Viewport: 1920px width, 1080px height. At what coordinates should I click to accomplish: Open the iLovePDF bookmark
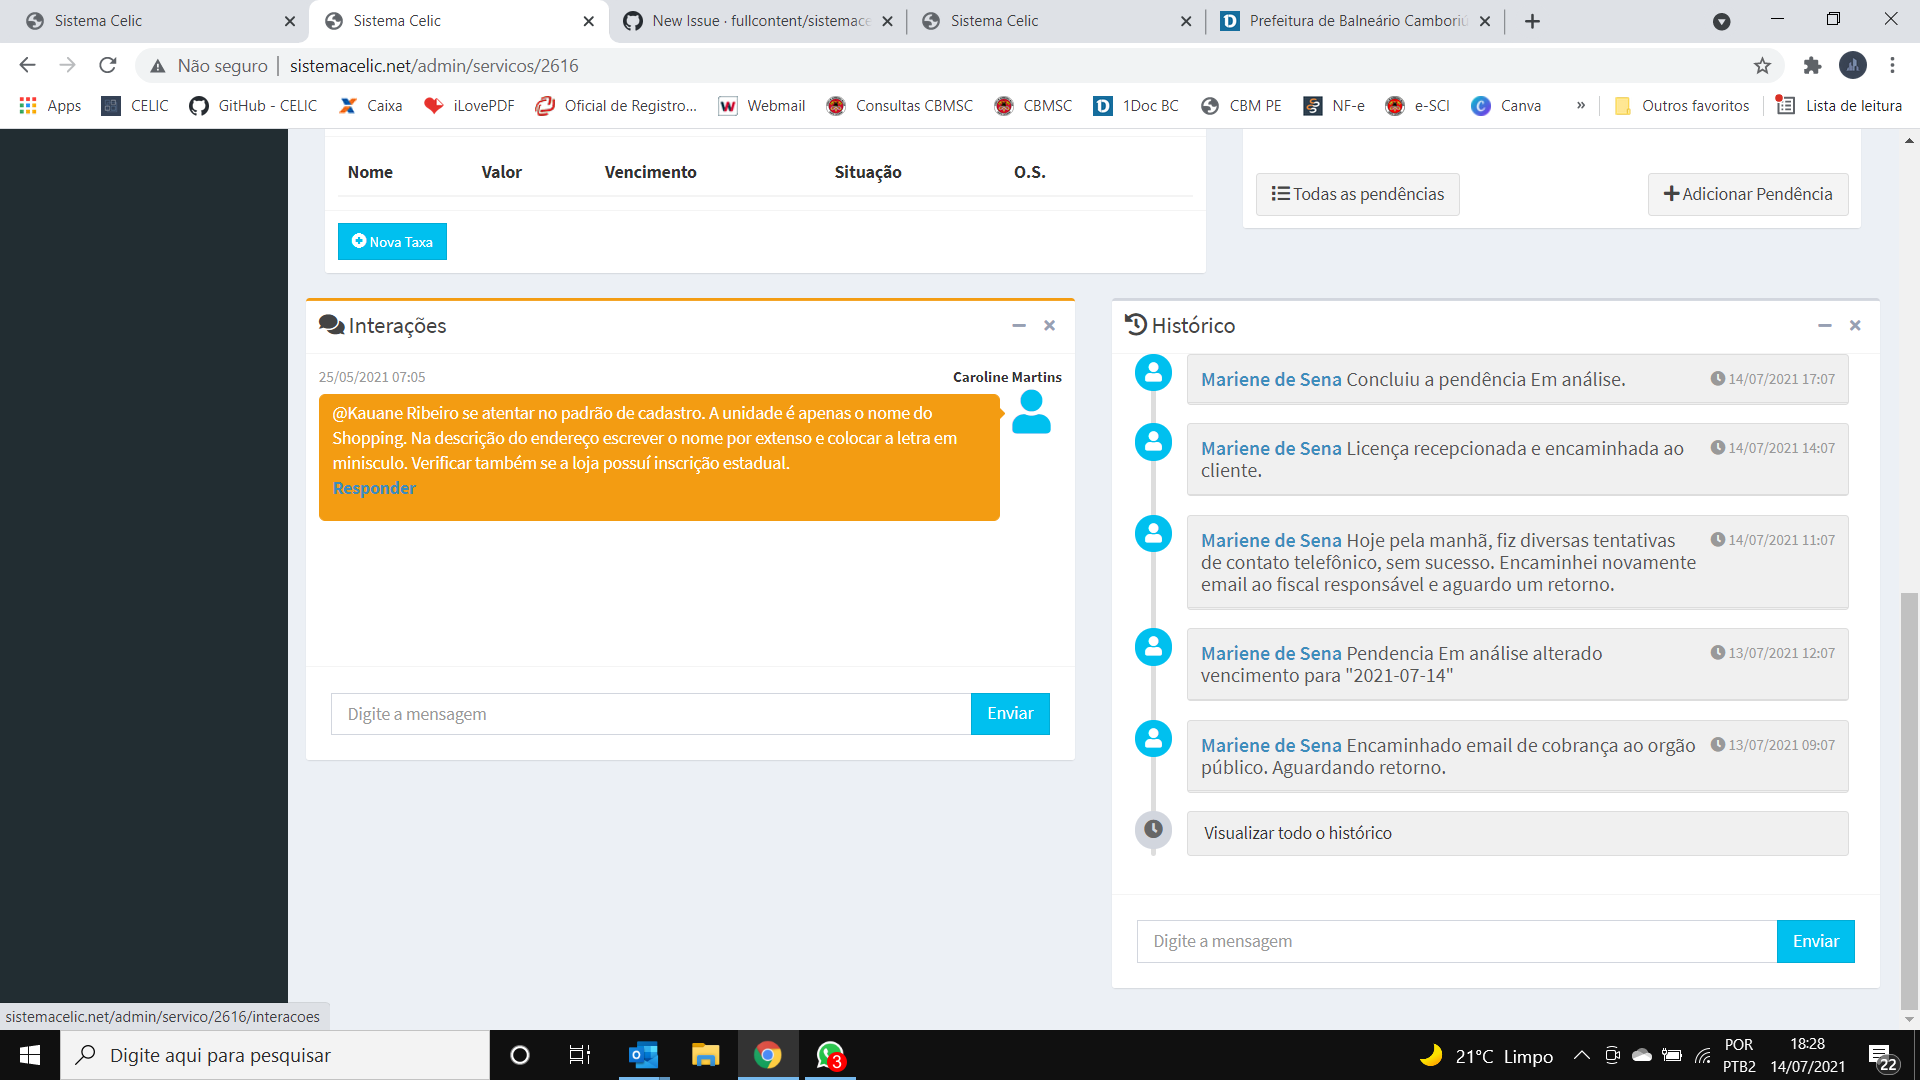(469, 106)
